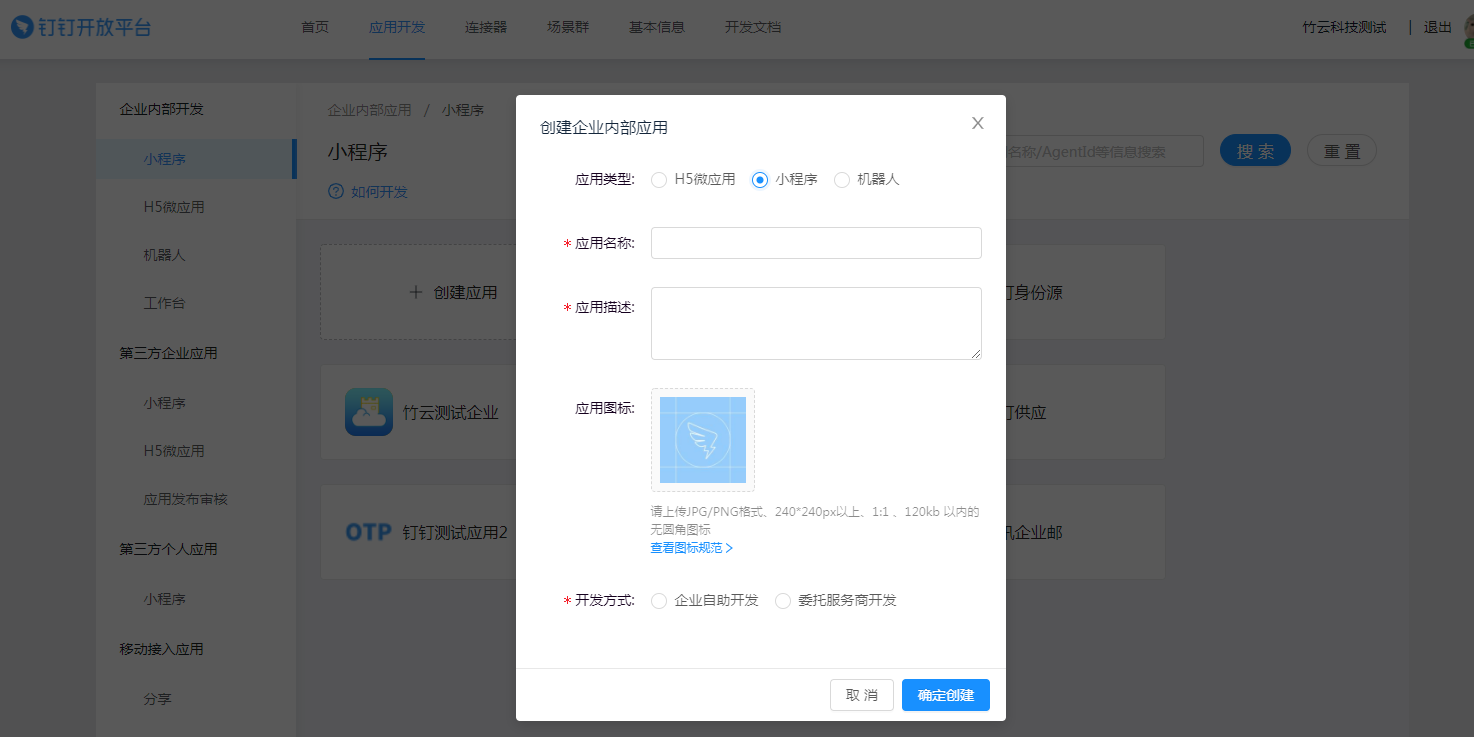Open the 基本信息 navigation item
1474x737 pixels.
point(657,27)
